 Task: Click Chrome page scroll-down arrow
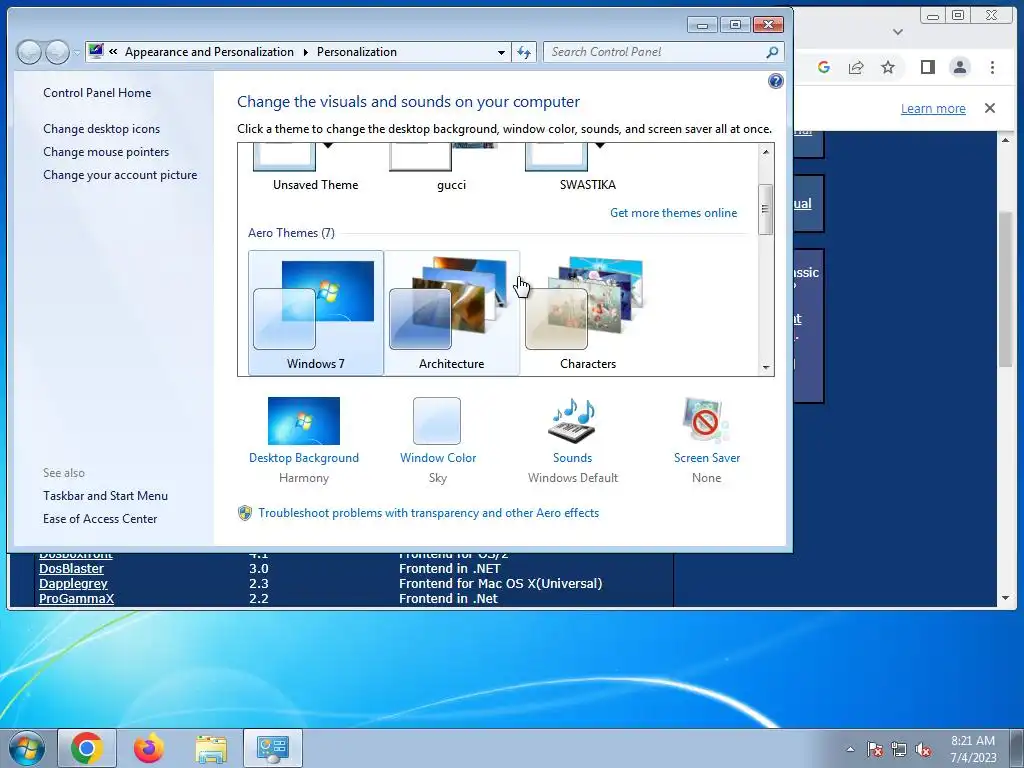(1006, 598)
